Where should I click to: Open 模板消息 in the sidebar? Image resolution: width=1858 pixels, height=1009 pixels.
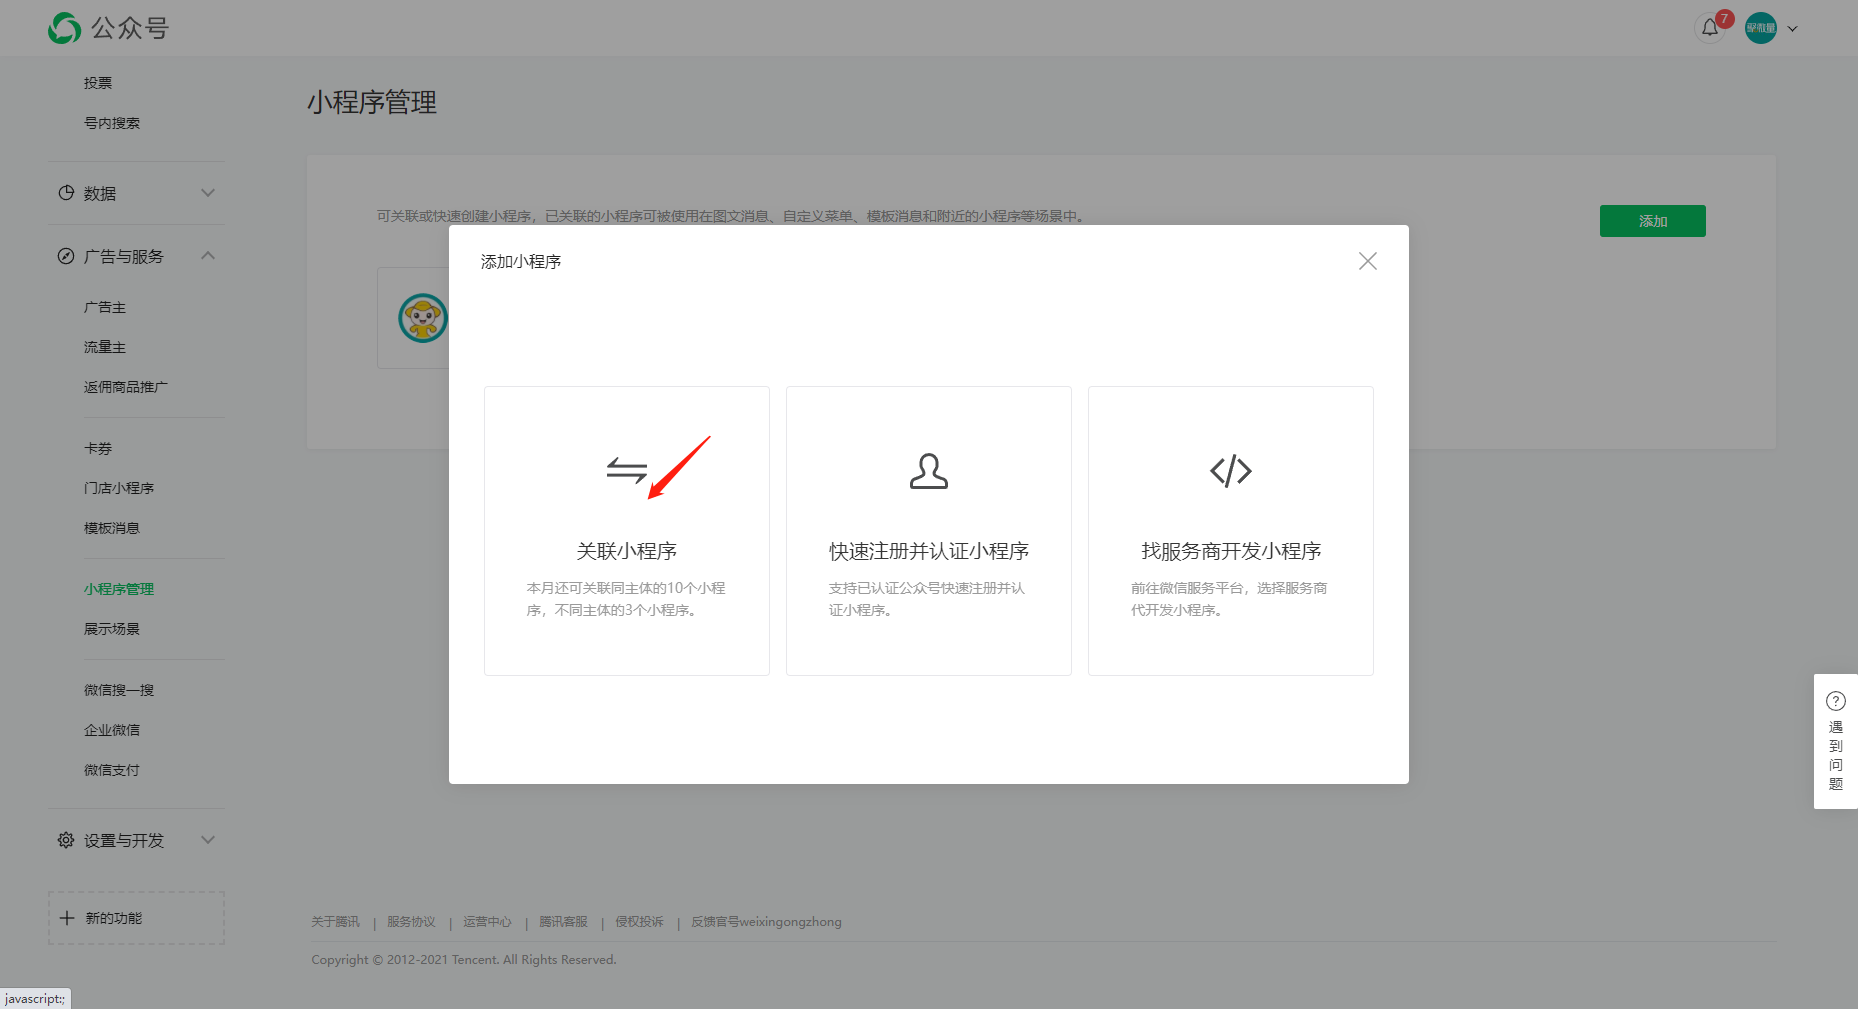112,528
